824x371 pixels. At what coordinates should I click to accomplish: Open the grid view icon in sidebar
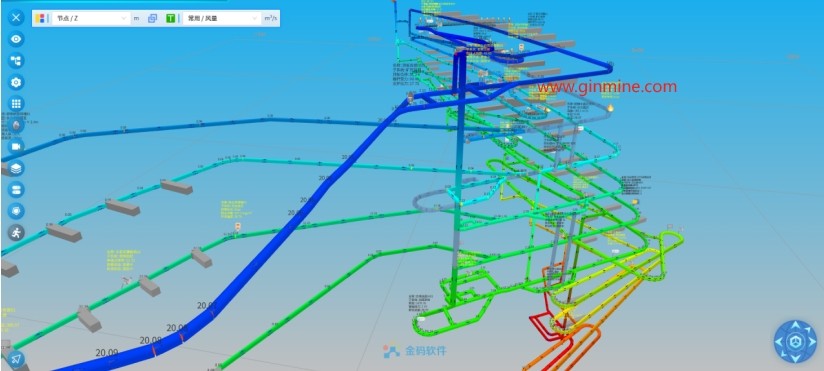click(x=16, y=104)
